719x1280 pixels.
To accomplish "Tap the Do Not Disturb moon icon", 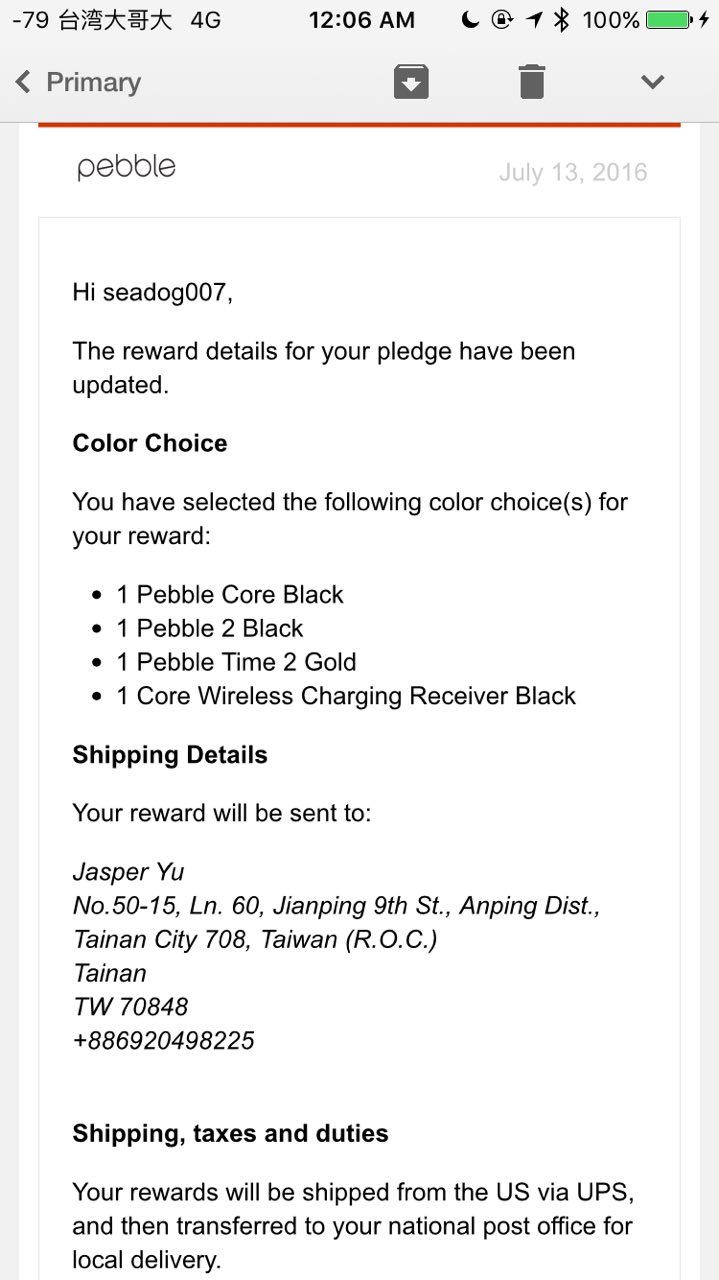I will (x=469, y=20).
